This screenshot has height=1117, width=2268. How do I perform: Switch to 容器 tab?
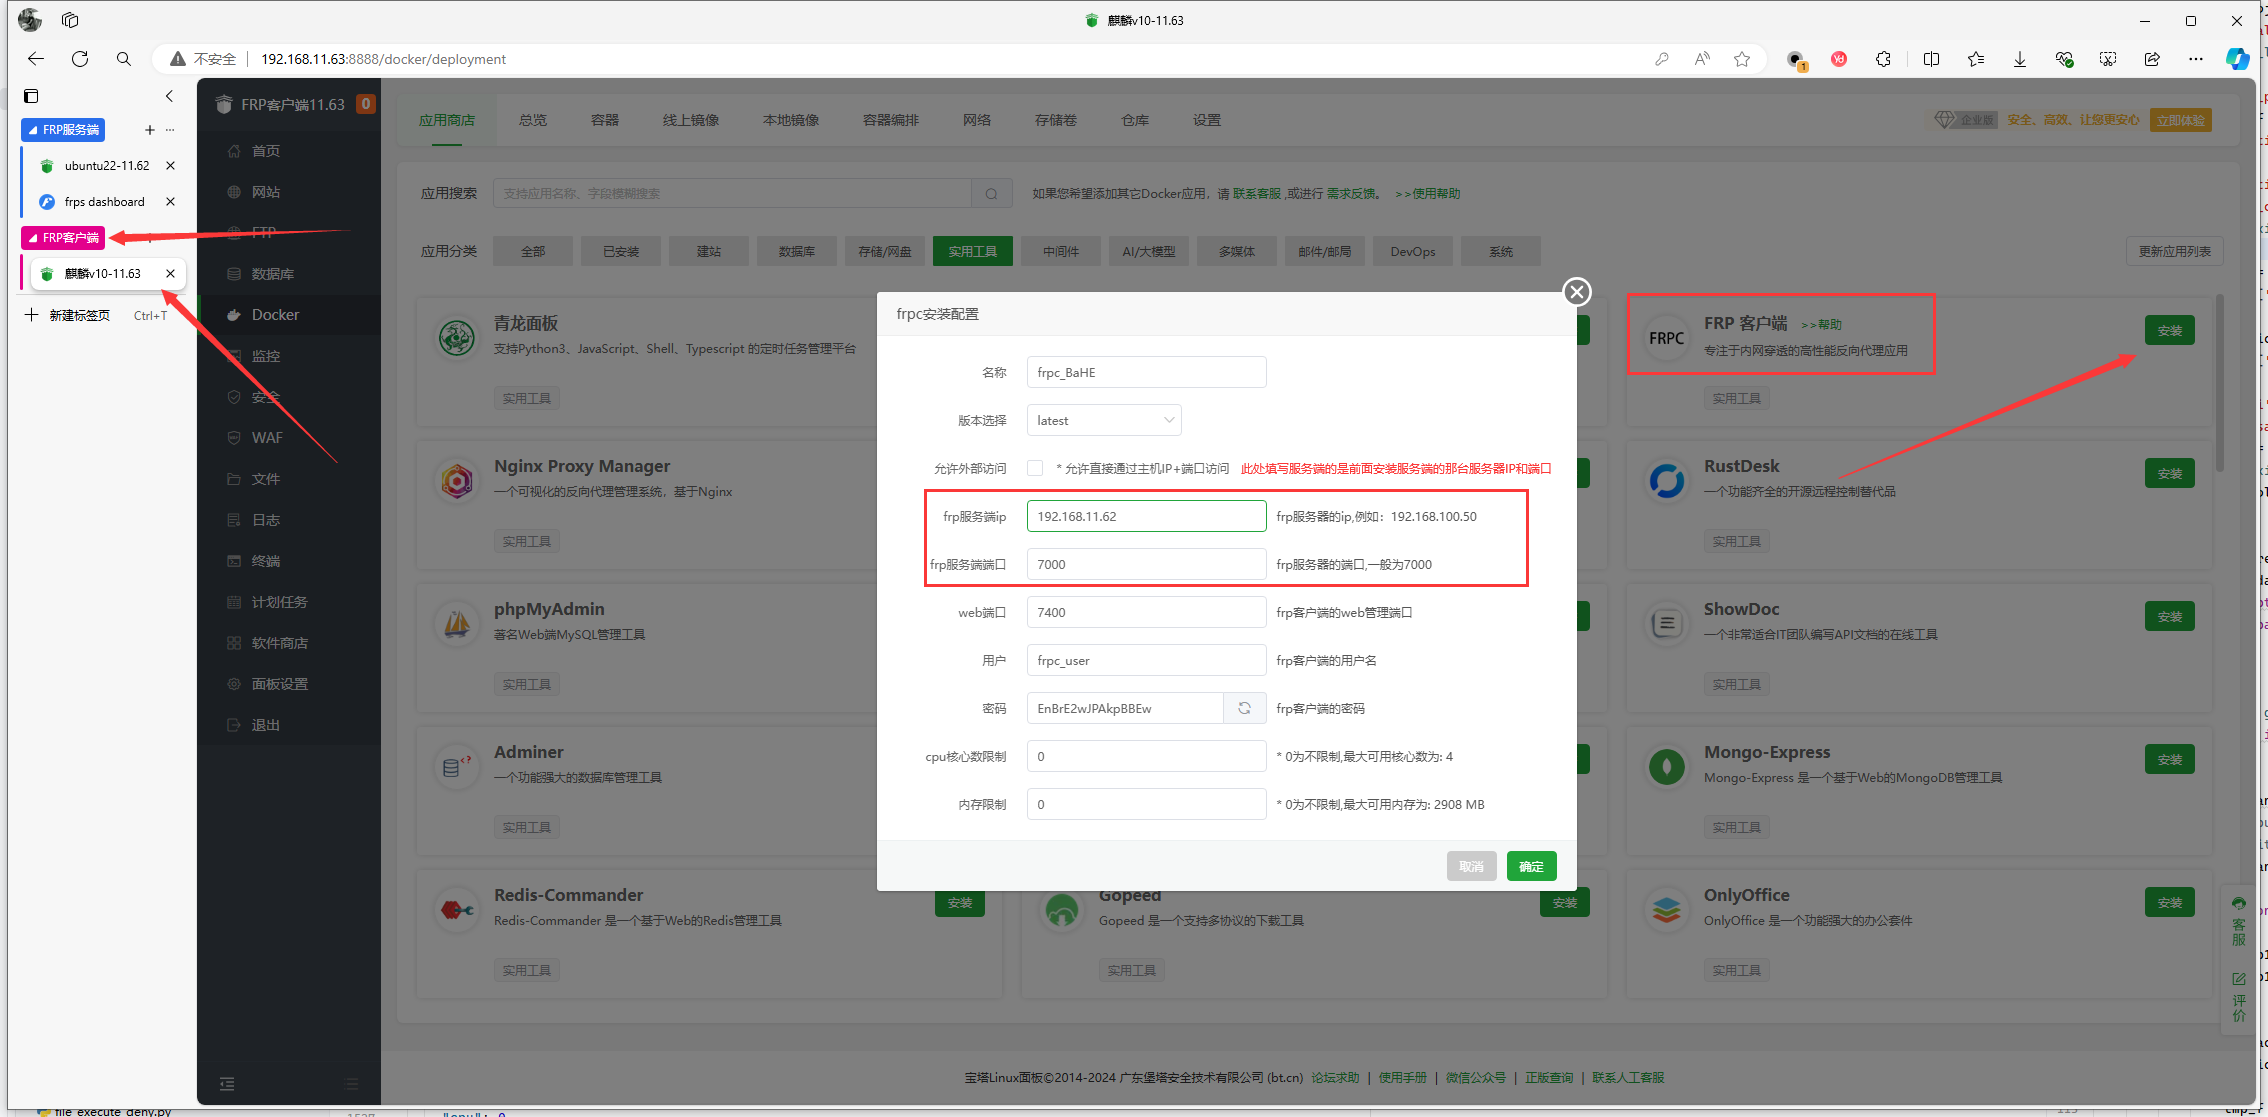click(605, 120)
